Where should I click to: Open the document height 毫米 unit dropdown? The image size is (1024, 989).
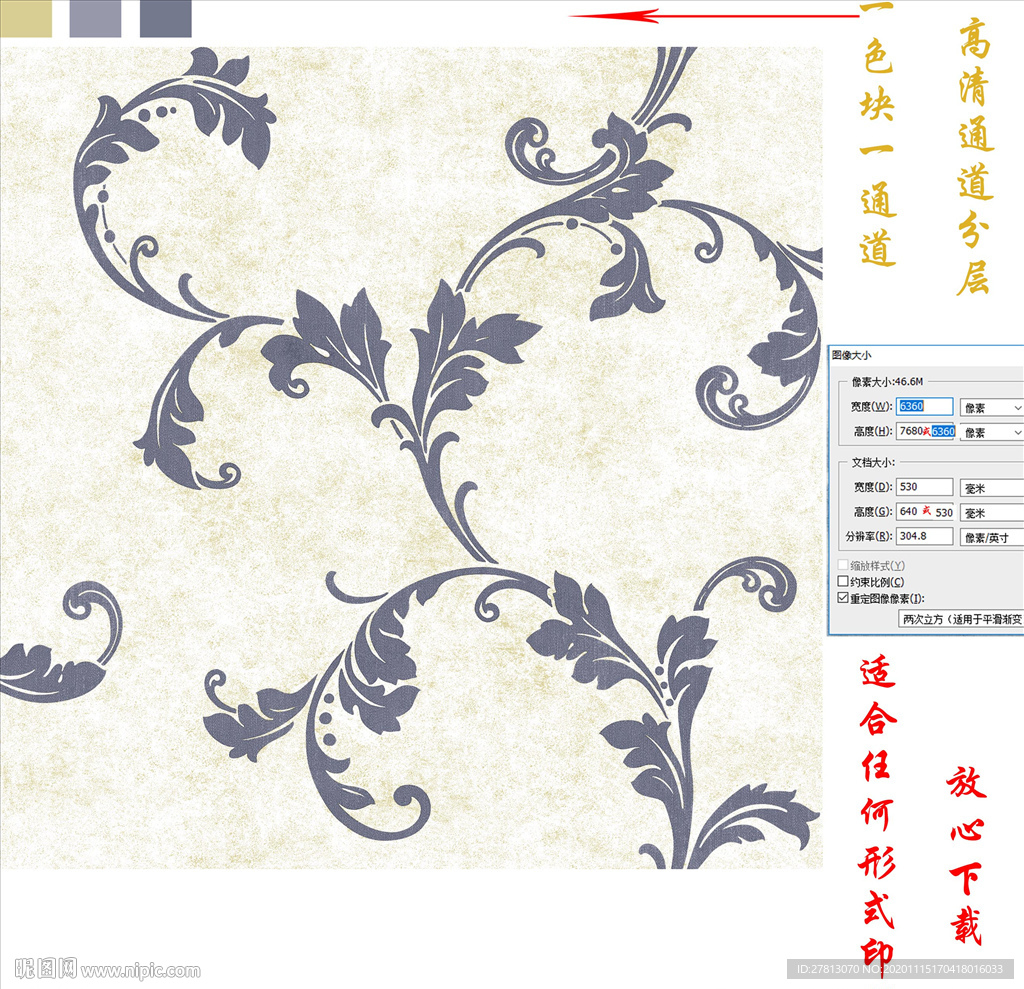(991, 513)
